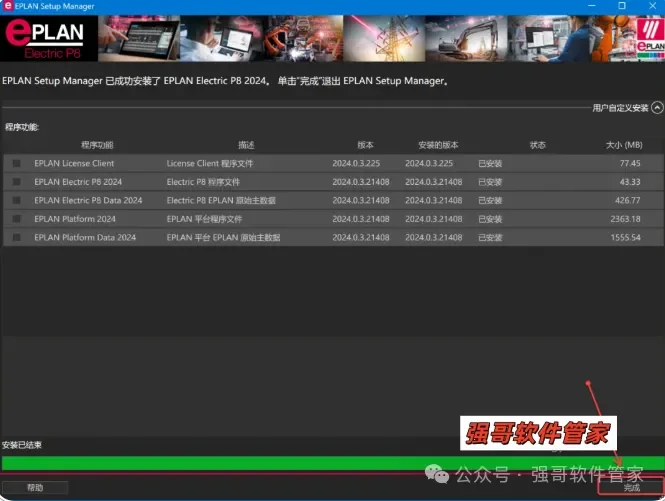Toggle the EPLAN License Client checkbox
Viewport: 665px width, 501px height.
click(x=17, y=163)
